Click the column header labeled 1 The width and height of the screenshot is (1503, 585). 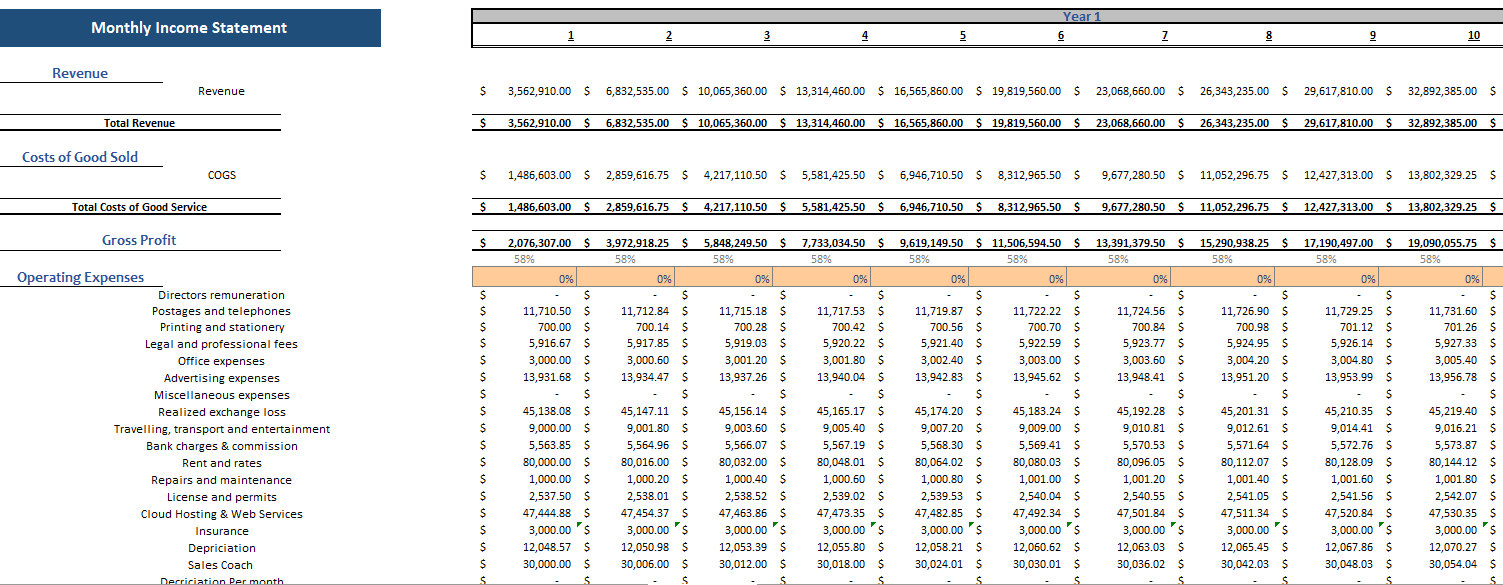point(570,34)
